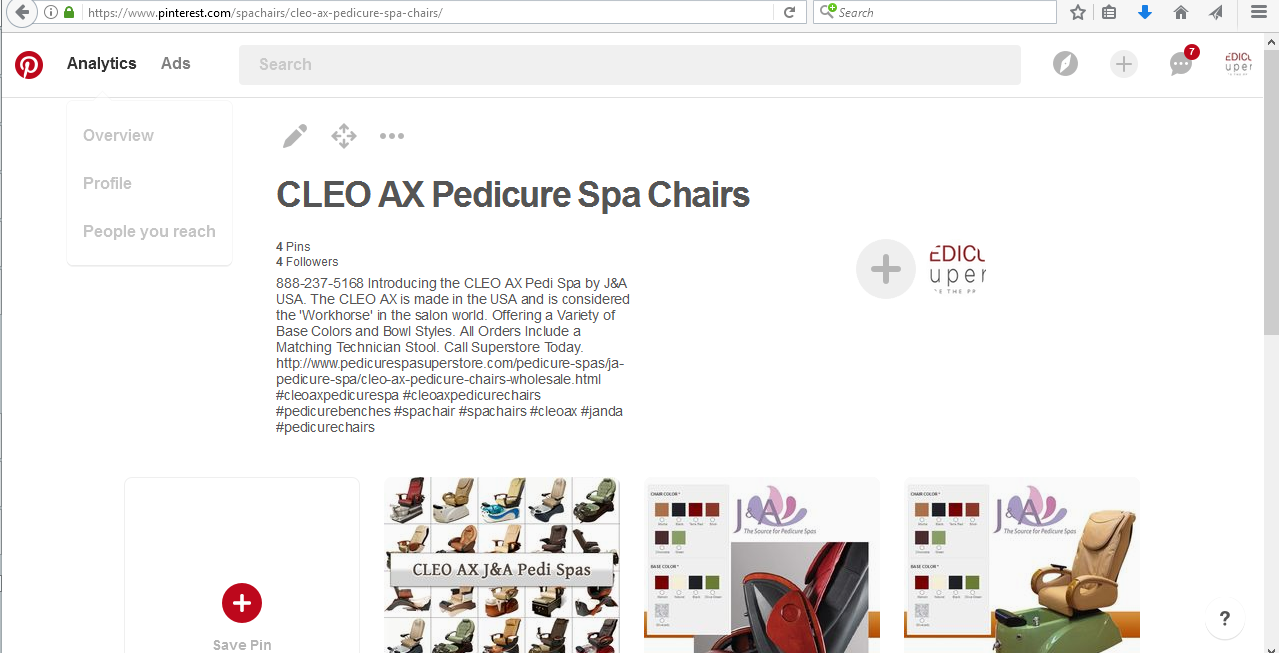1279x653 pixels.
Task: Open the Analytics dropdown menu
Action: [102, 63]
